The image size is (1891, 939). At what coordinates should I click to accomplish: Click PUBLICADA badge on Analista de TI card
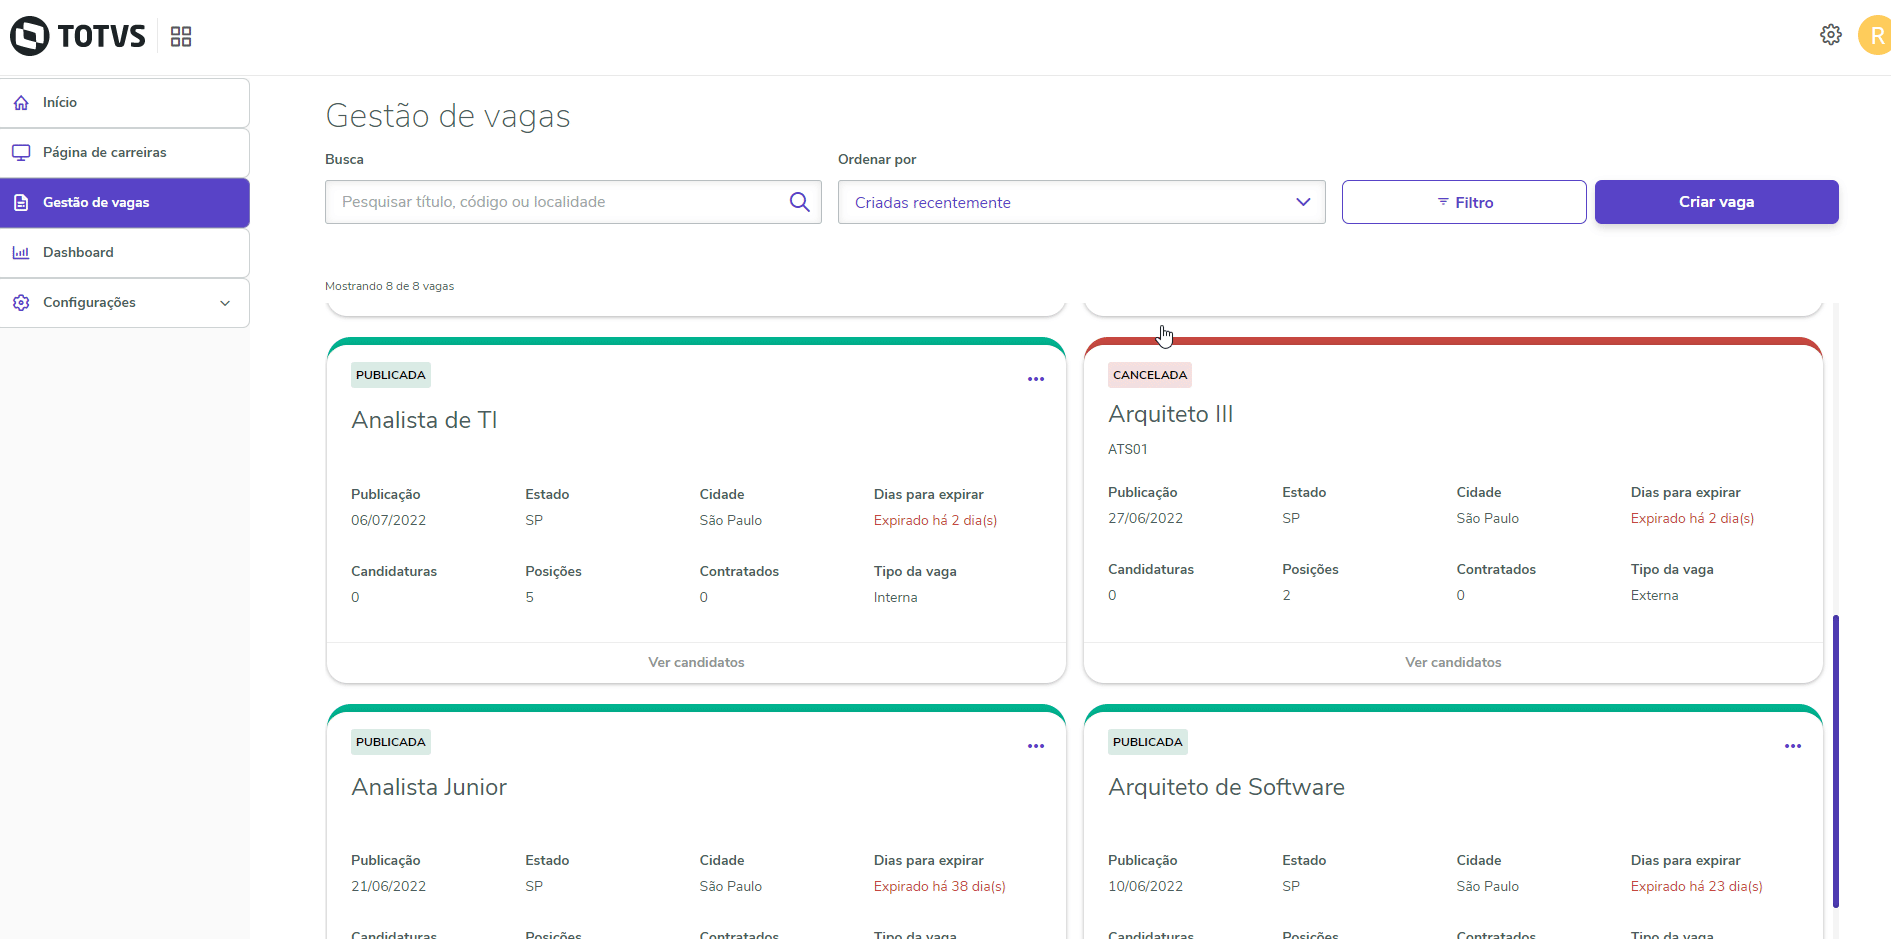point(391,375)
